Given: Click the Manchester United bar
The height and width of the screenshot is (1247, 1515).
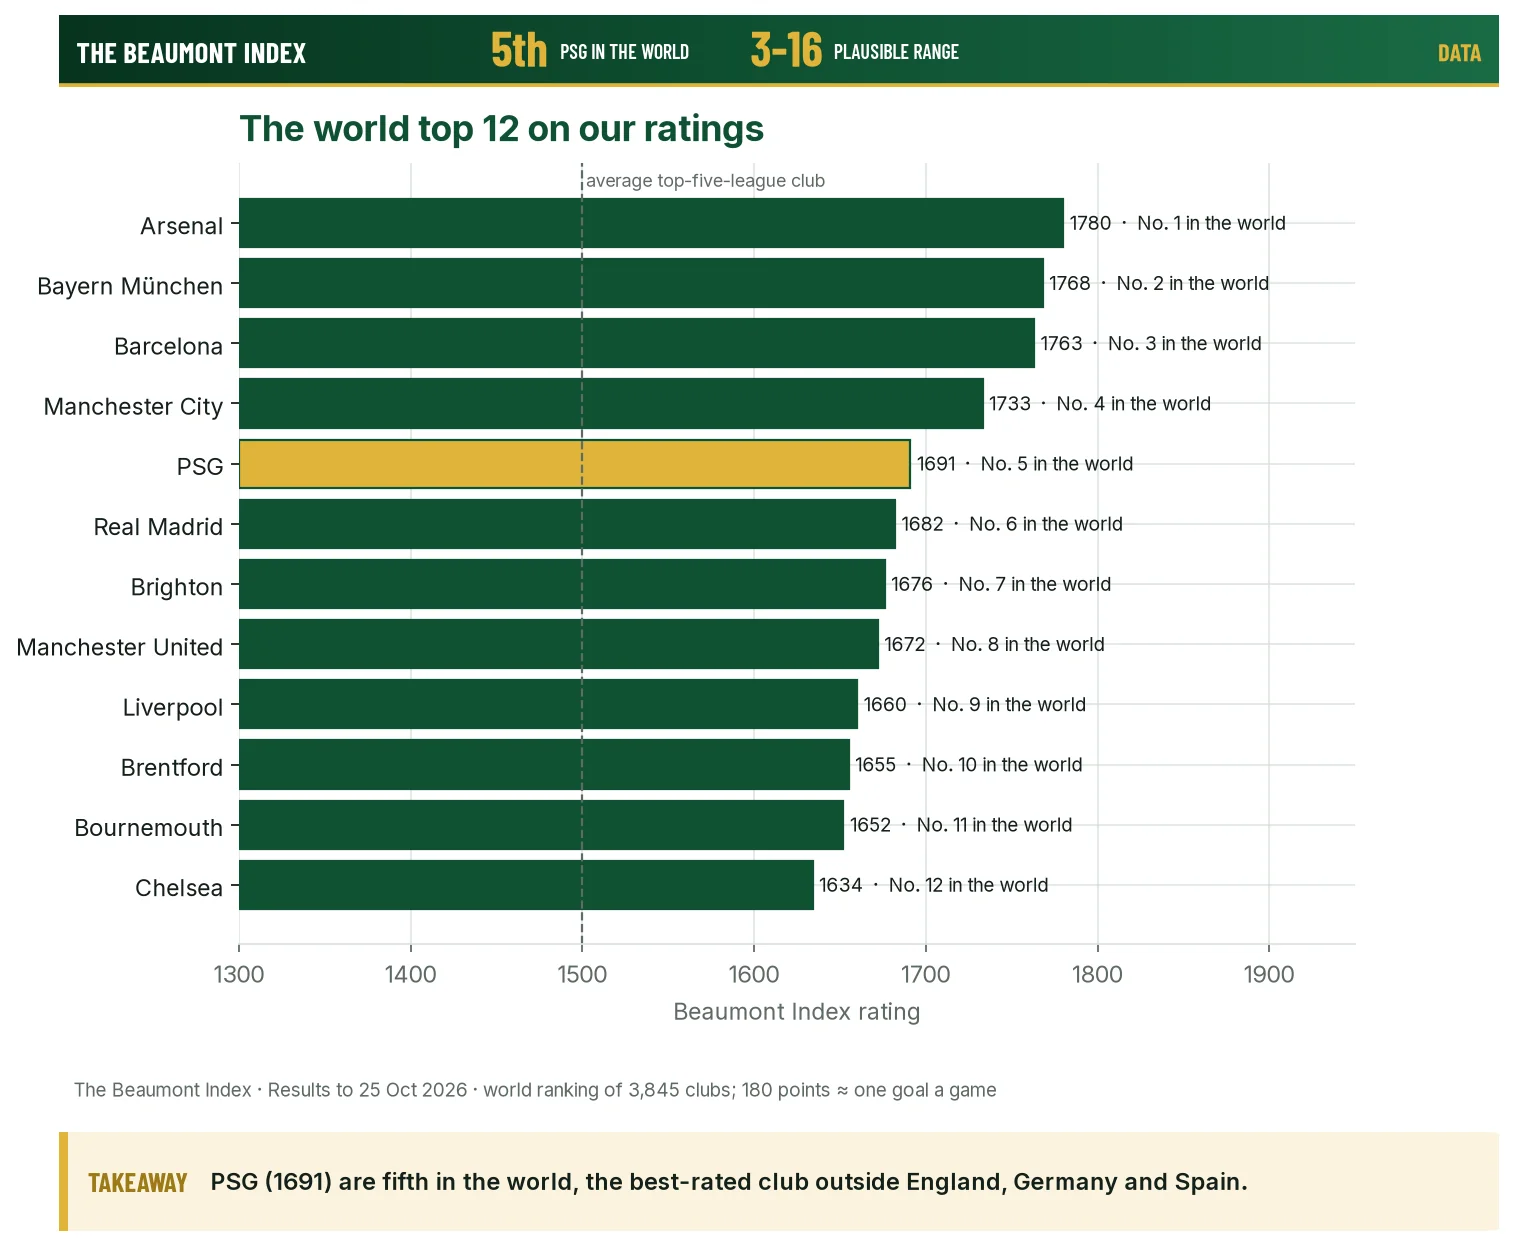Looking at the screenshot, I should tap(559, 644).
